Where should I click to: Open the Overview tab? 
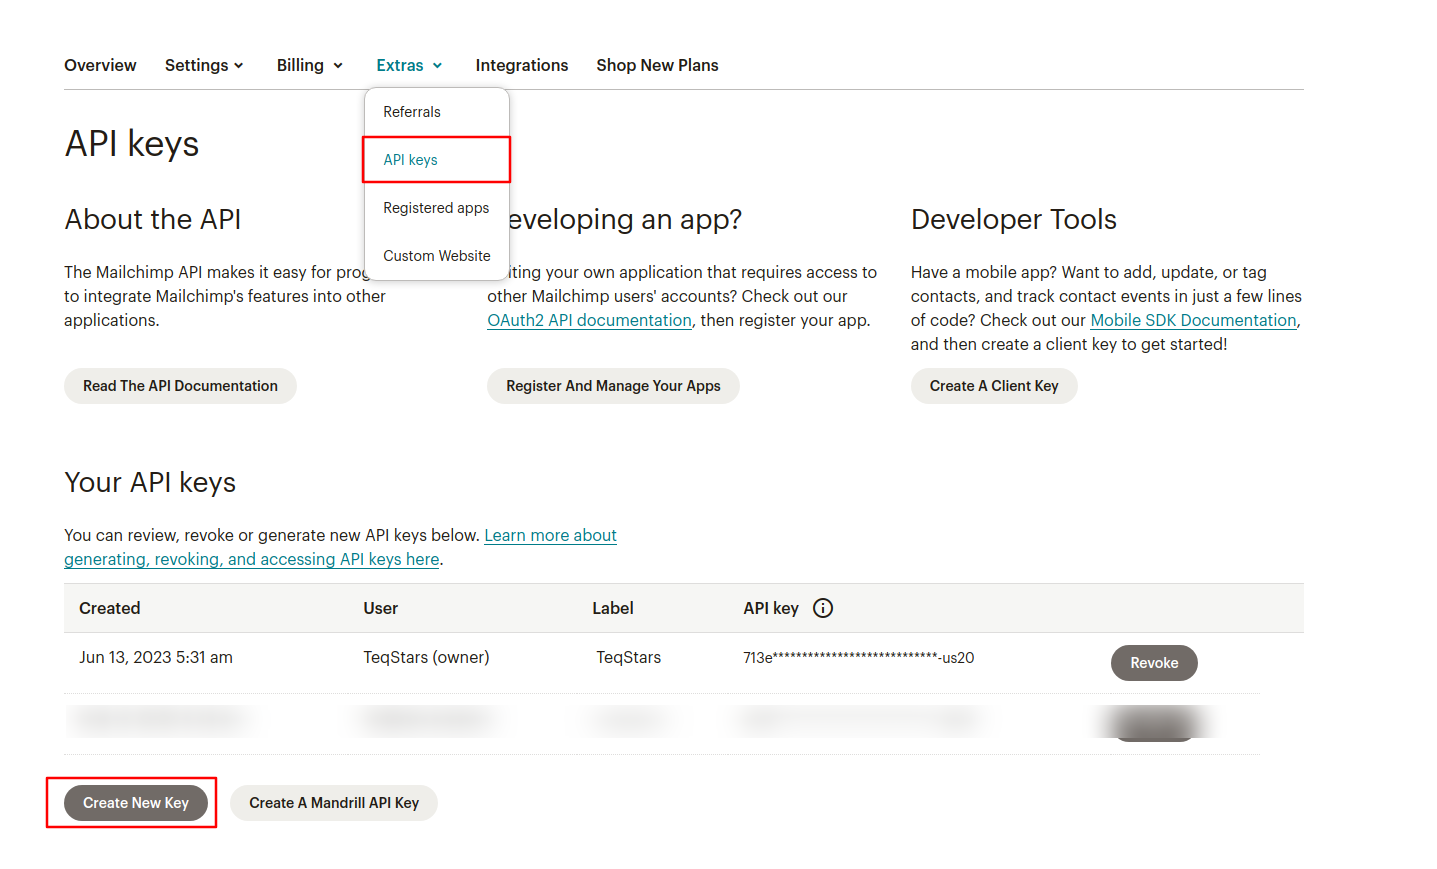[100, 65]
